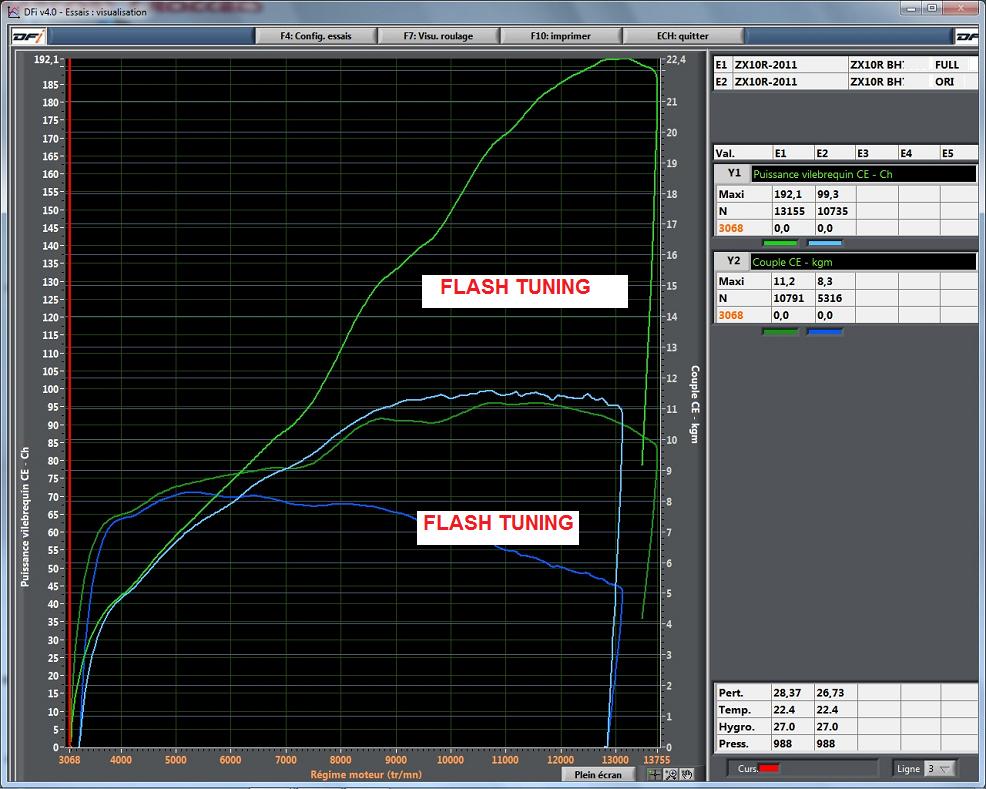986x789 pixels.
Task: Select the crosshair cursor tool
Action: pyautogui.click(x=654, y=774)
